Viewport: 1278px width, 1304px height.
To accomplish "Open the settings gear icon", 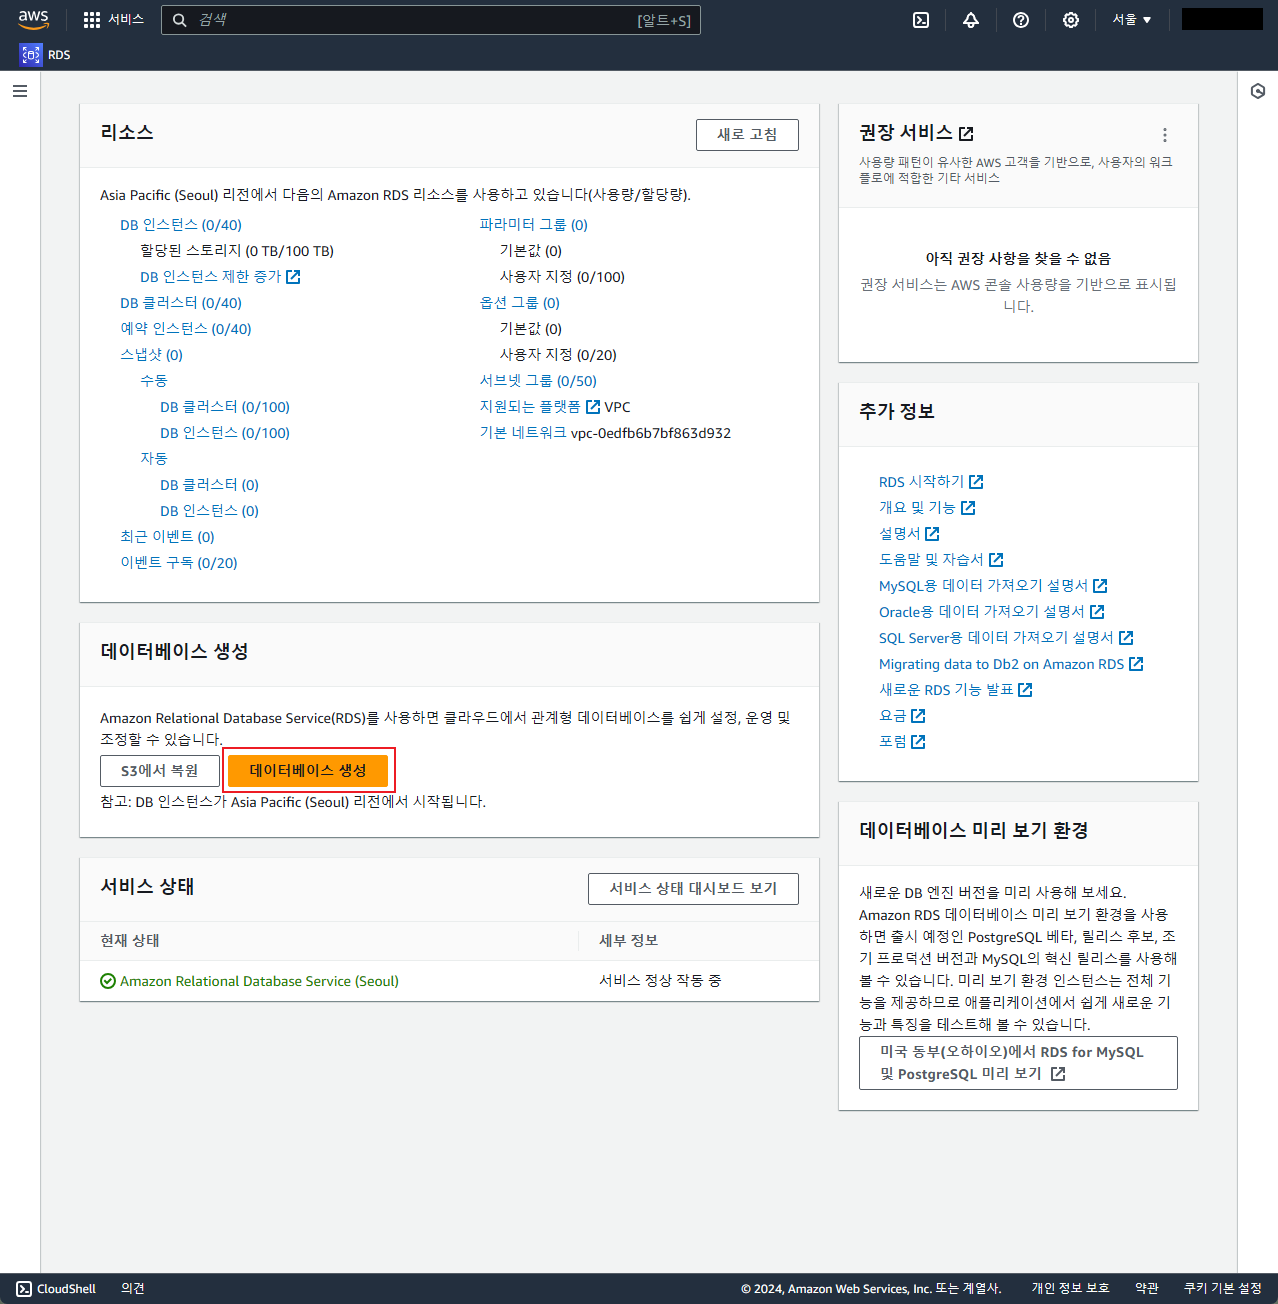I will 1071,20.
